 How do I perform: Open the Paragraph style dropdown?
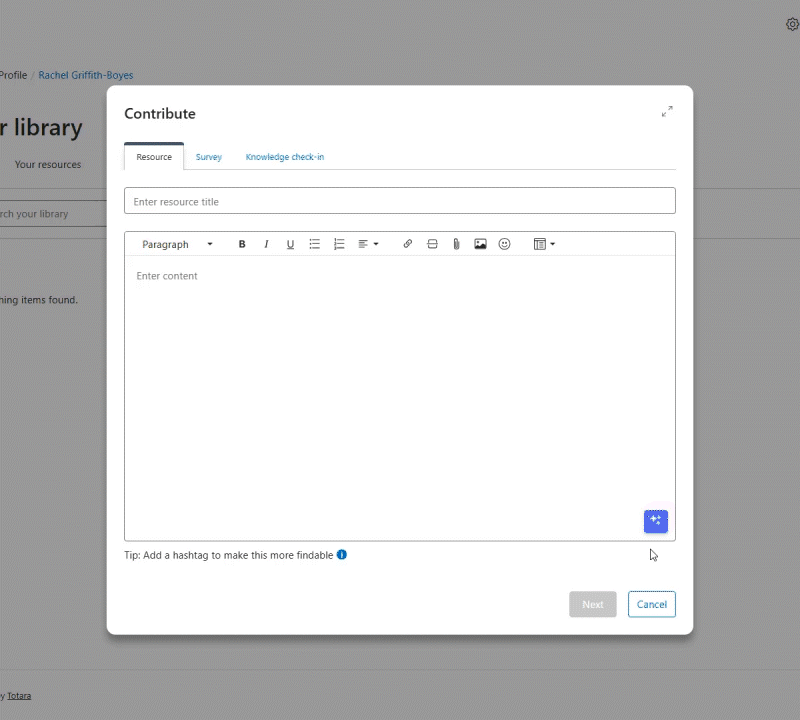[x=177, y=244]
